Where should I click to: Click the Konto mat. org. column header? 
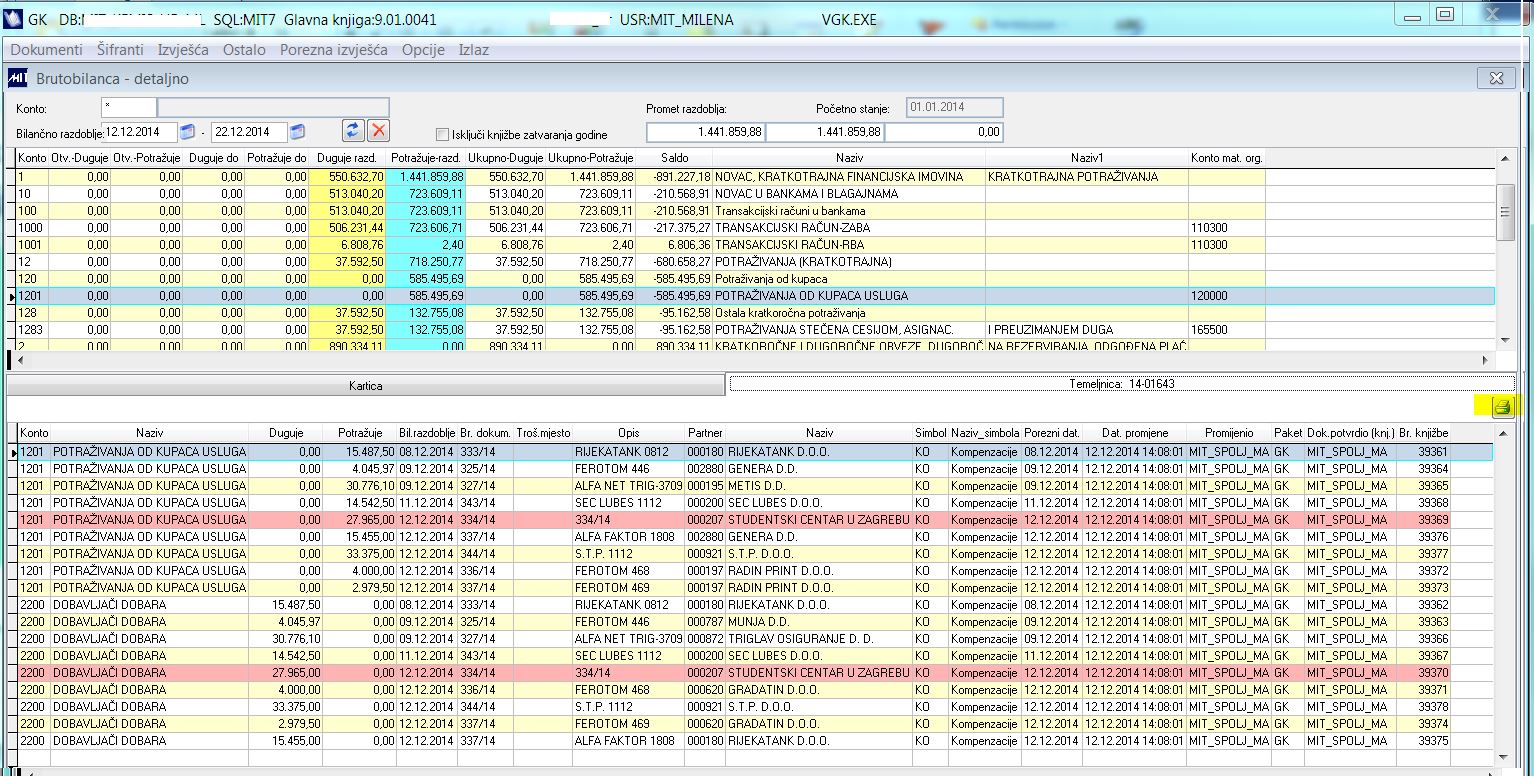(x=1227, y=158)
